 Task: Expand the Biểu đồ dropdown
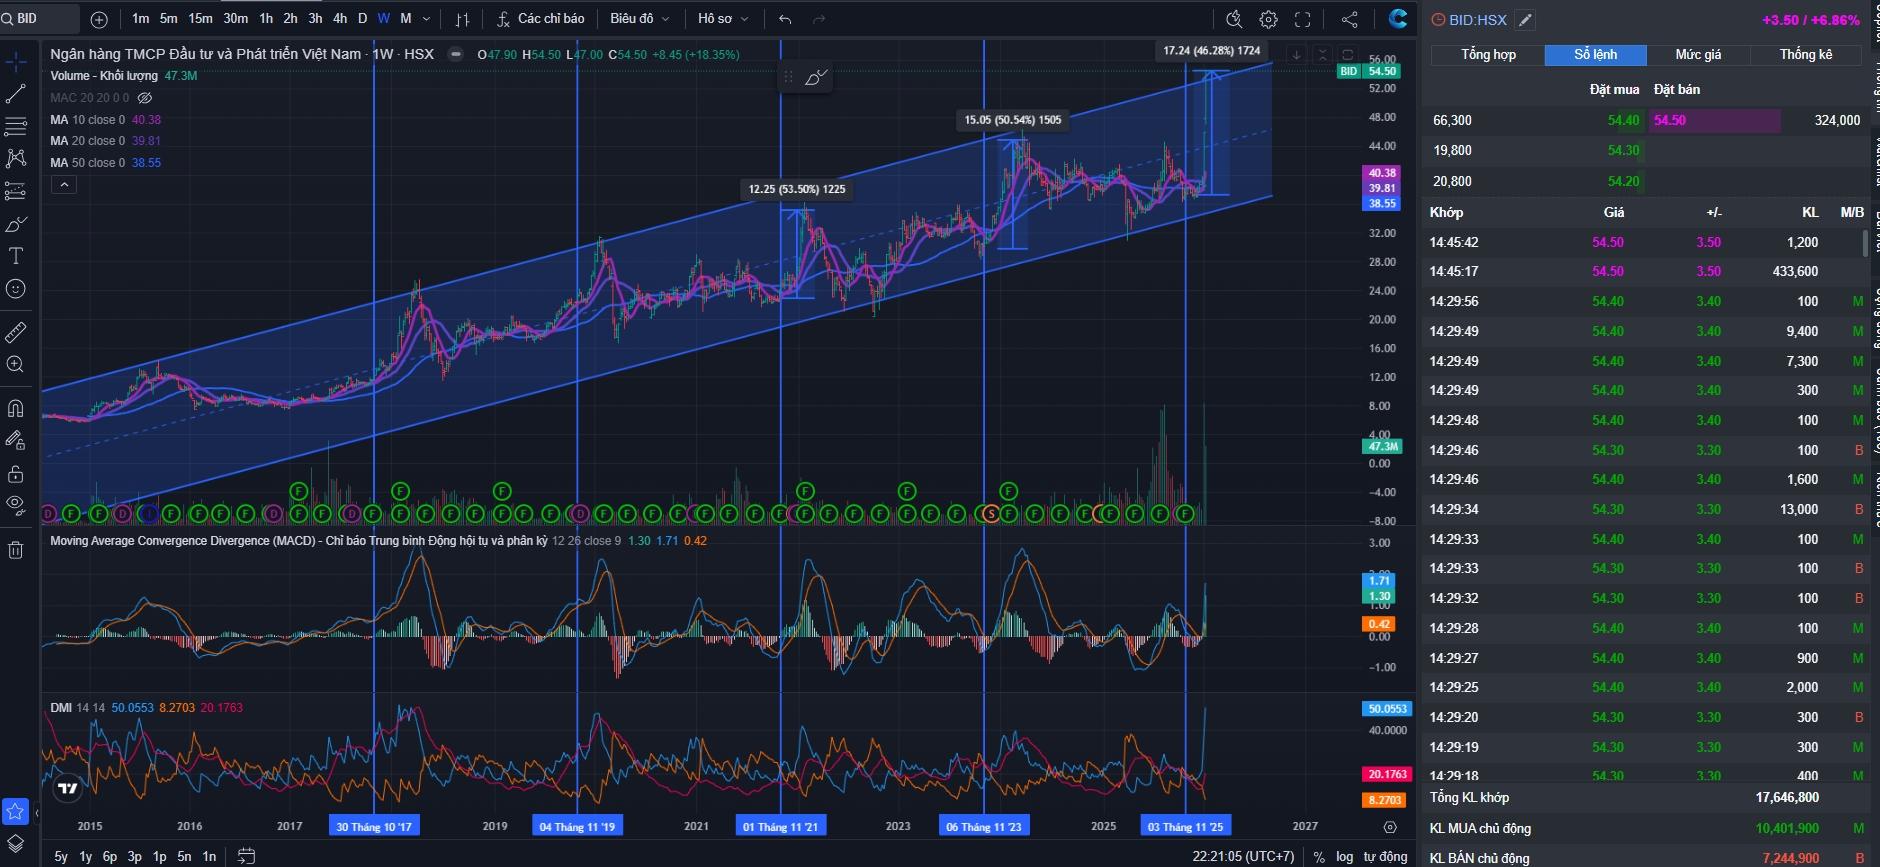pos(640,19)
